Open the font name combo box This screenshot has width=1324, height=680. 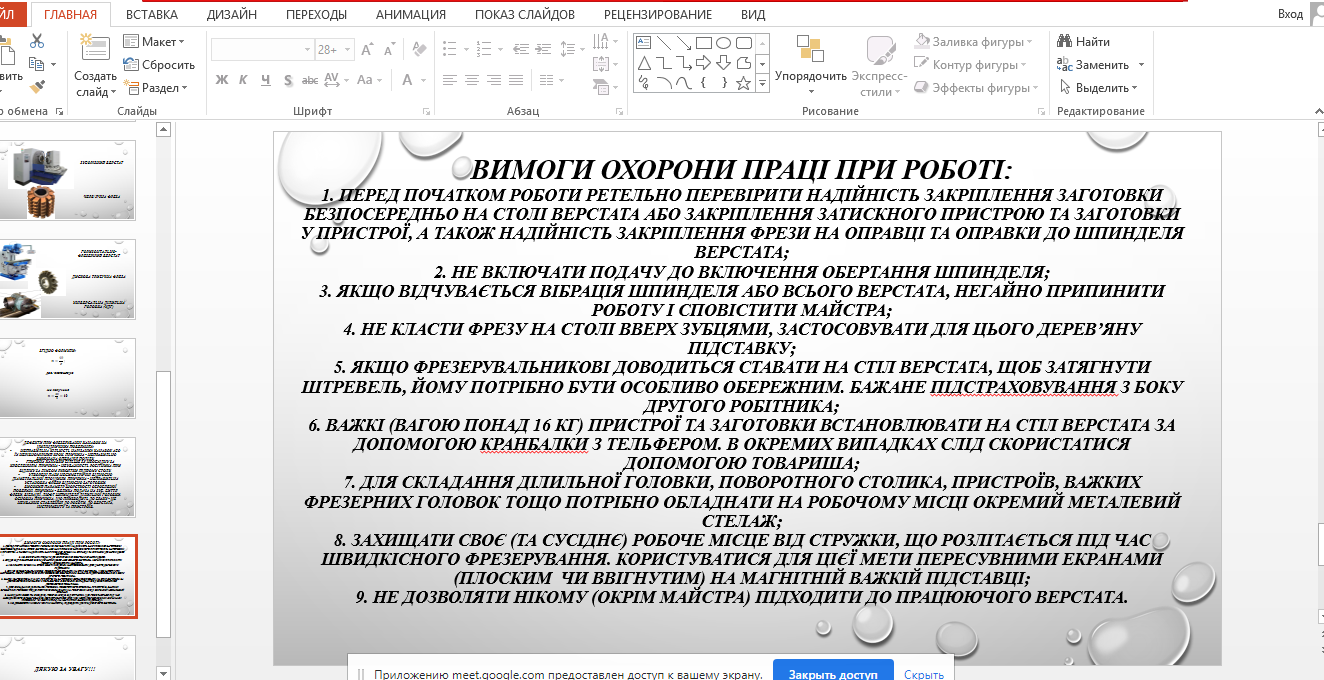pyautogui.click(x=262, y=49)
